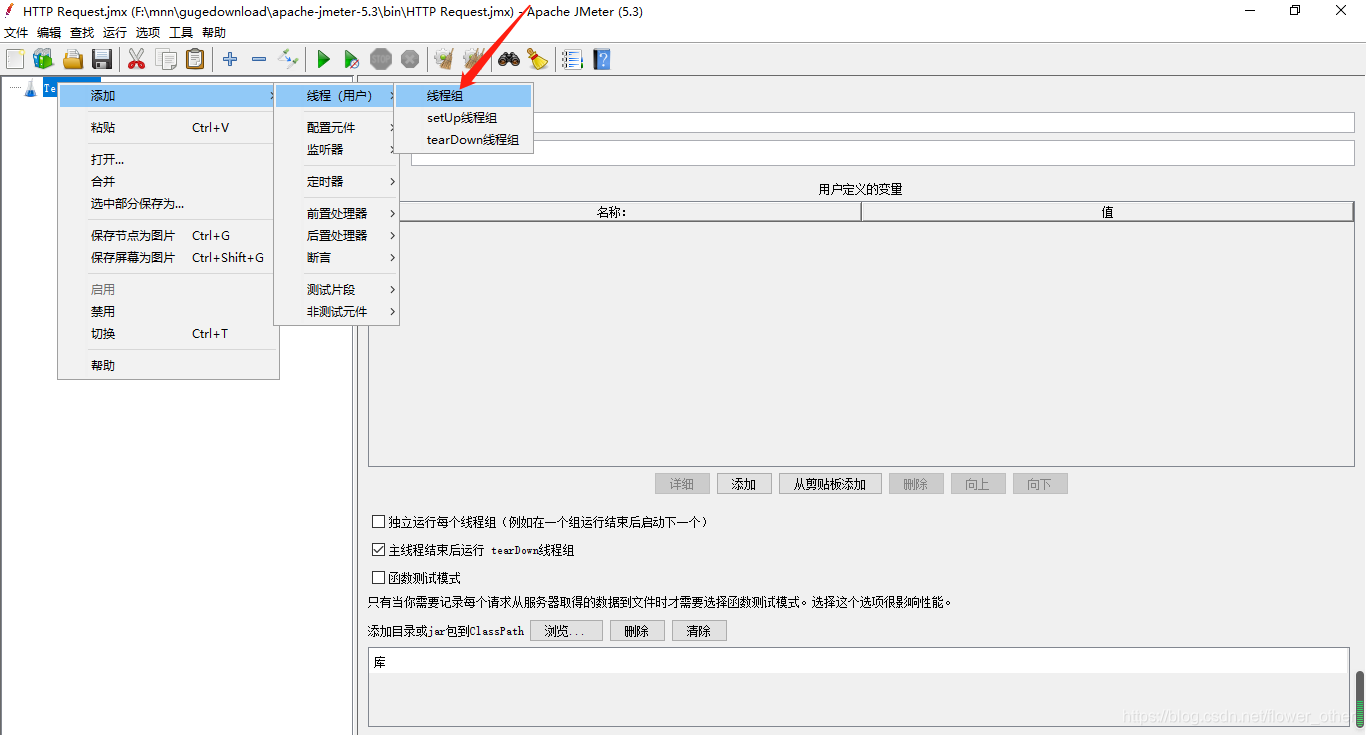Click the Toggle enable/disable icon
1366x735 pixels.
(288, 59)
